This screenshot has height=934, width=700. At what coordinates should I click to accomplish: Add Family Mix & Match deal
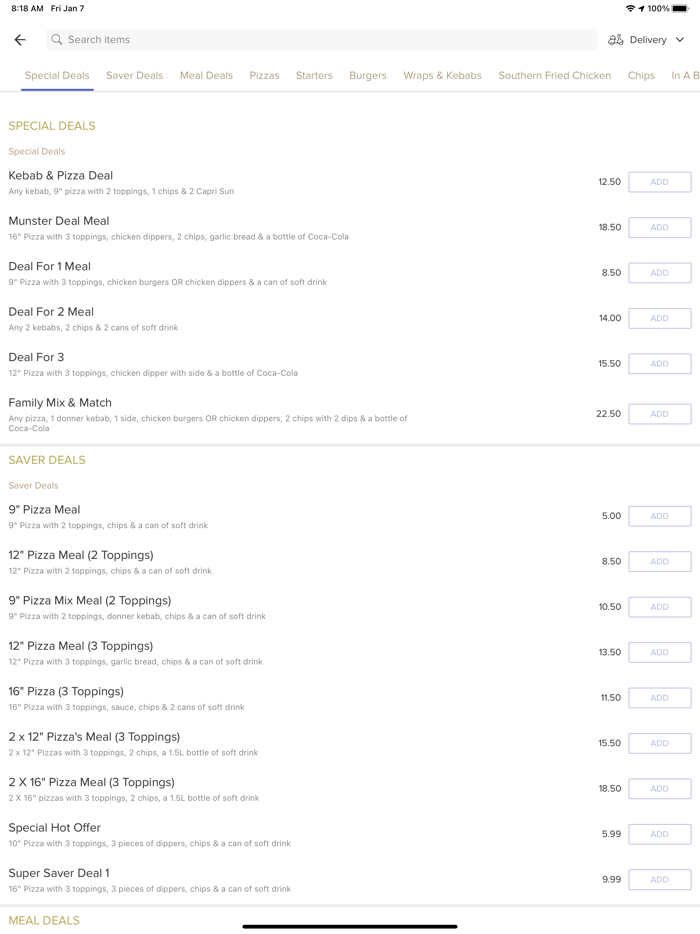659,413
